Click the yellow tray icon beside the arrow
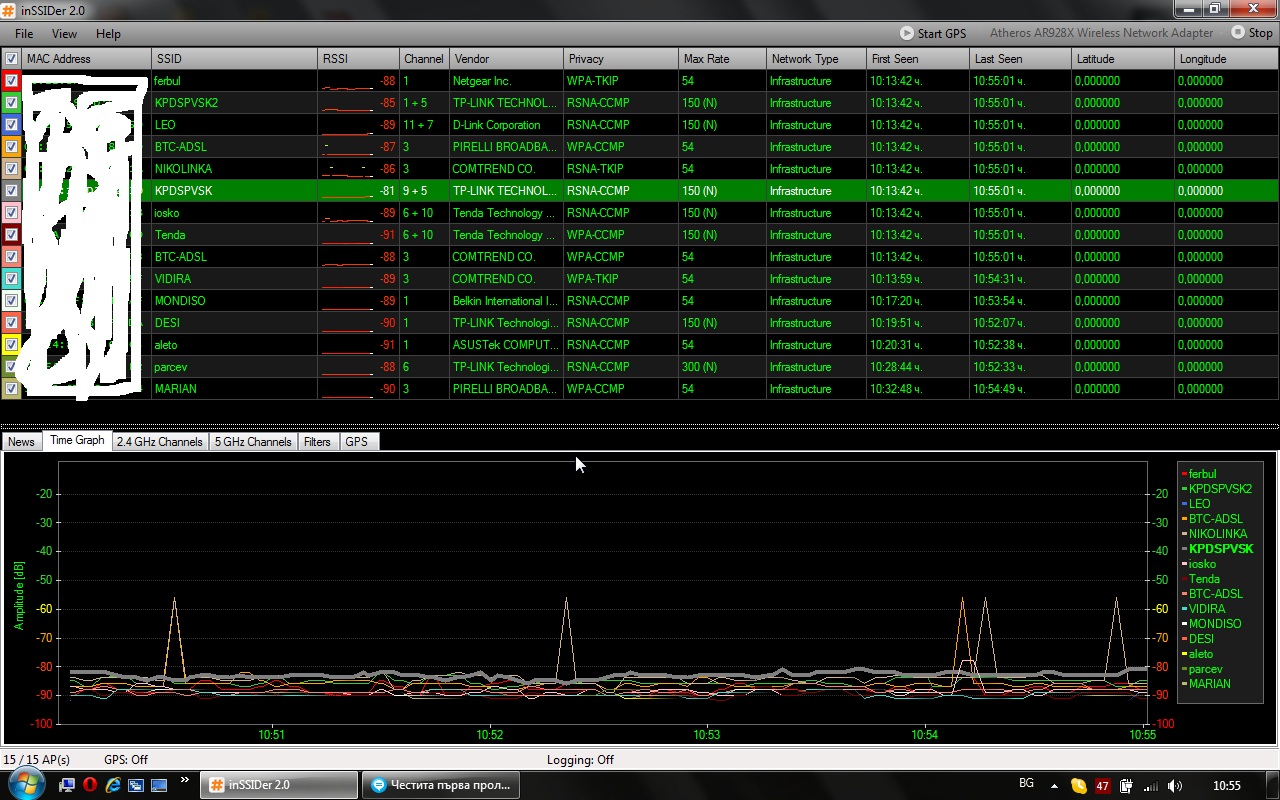Screen dimensions: 1280x800 1079,786
